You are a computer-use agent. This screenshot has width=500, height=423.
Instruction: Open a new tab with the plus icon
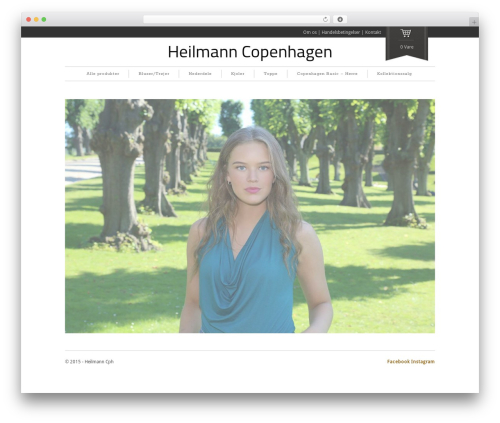click(x=474, y=22)
